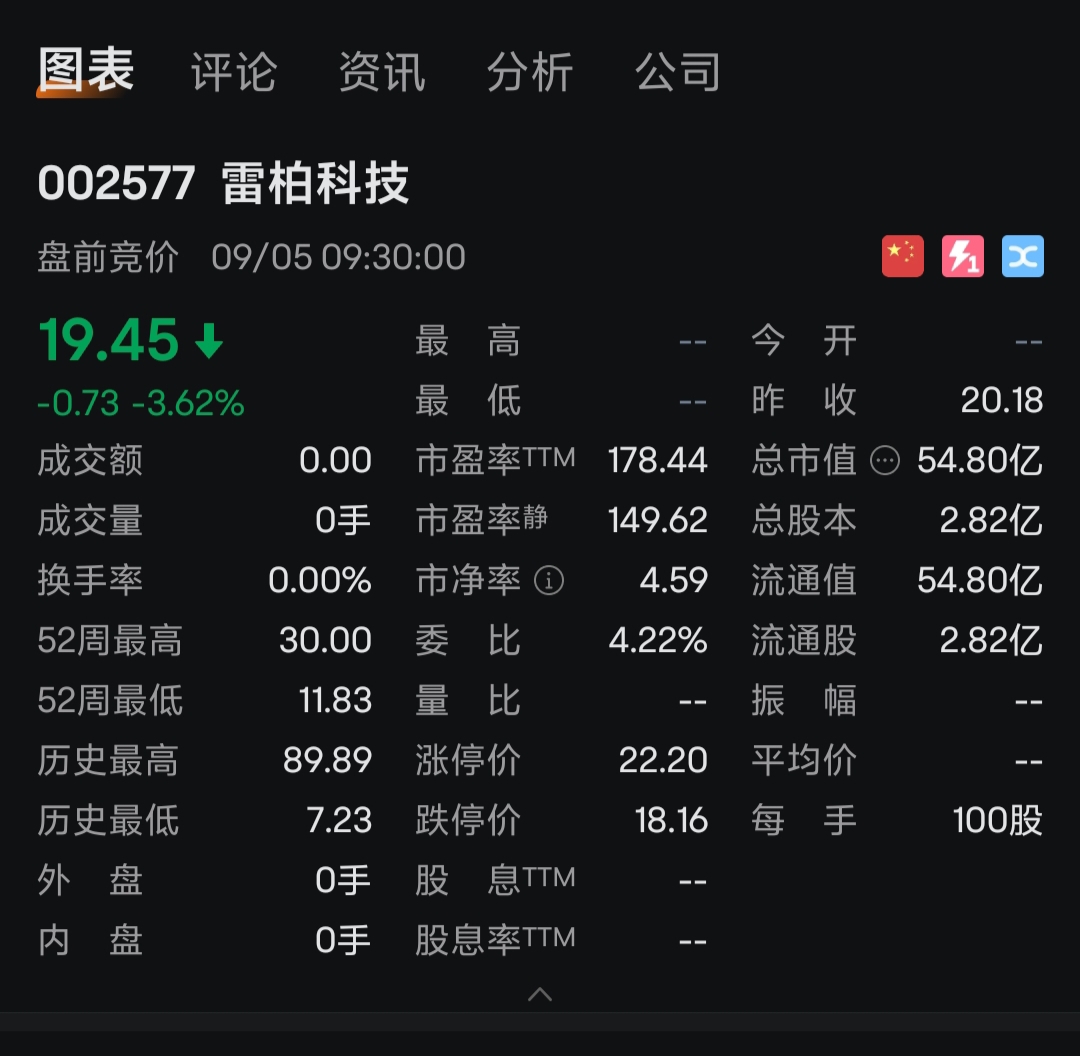Click the 总市值 value 54.80亿
The width and height of the screenshot is (1080, 1056).
tap(979, 460)
